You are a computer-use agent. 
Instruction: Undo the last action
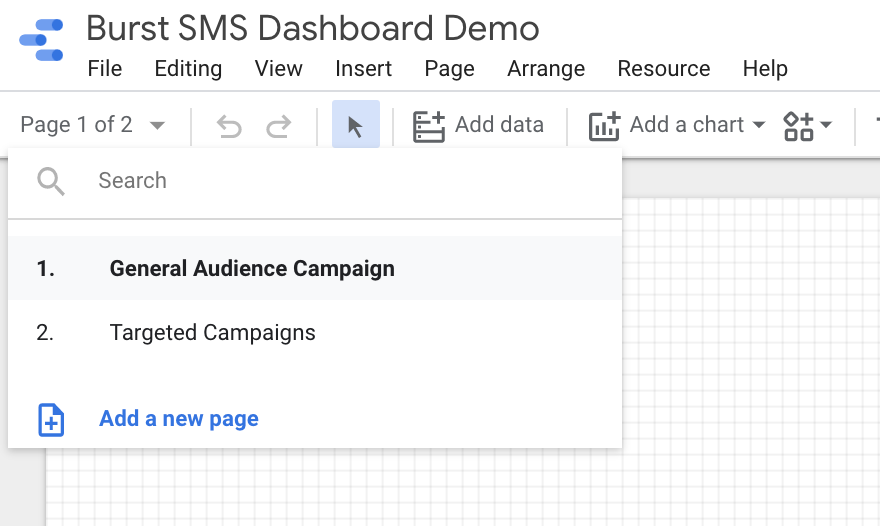(x=229, y=126)
